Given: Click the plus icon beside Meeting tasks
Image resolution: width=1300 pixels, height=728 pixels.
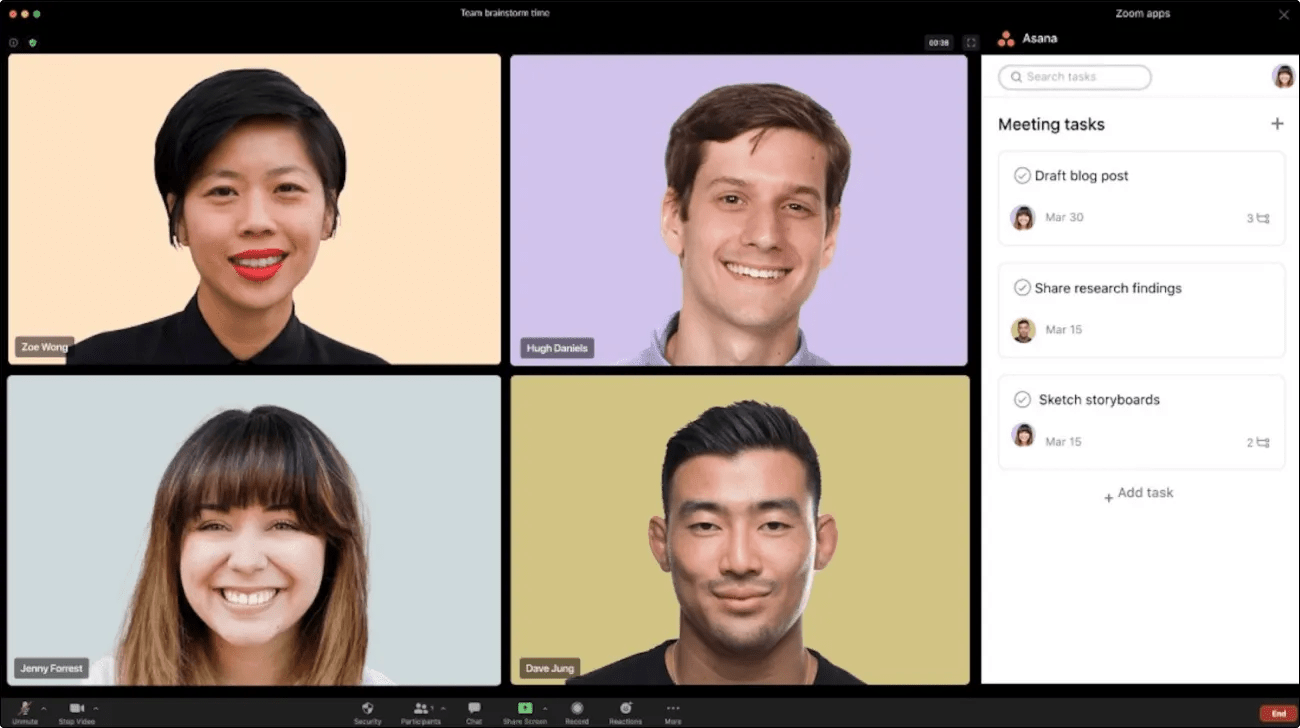Looking at the screenshot, I should tap(1277, 124).
